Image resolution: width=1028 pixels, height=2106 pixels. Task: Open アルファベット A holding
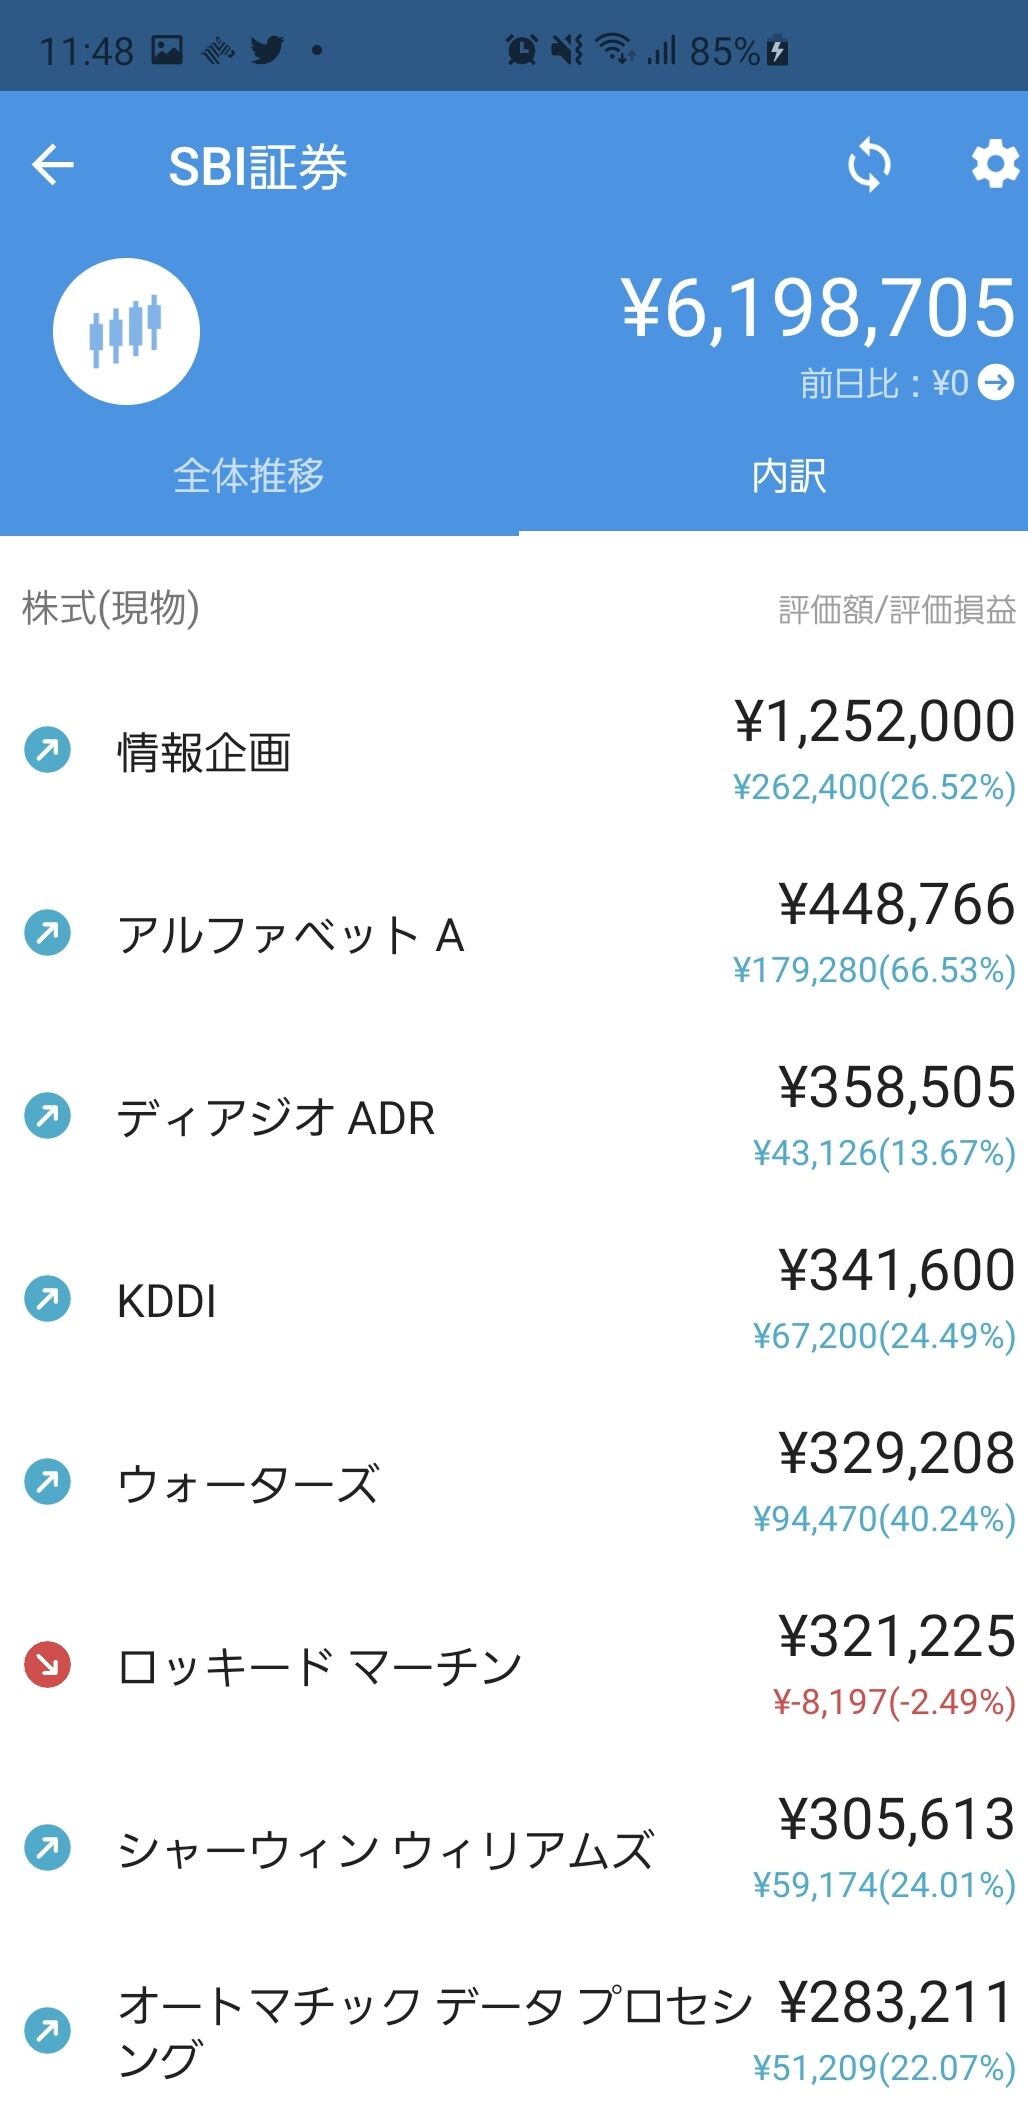[291, 936]
